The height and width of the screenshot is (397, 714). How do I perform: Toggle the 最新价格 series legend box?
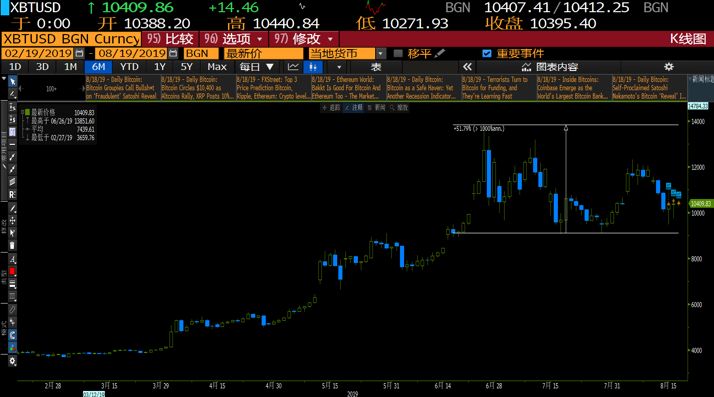point(27,112)
